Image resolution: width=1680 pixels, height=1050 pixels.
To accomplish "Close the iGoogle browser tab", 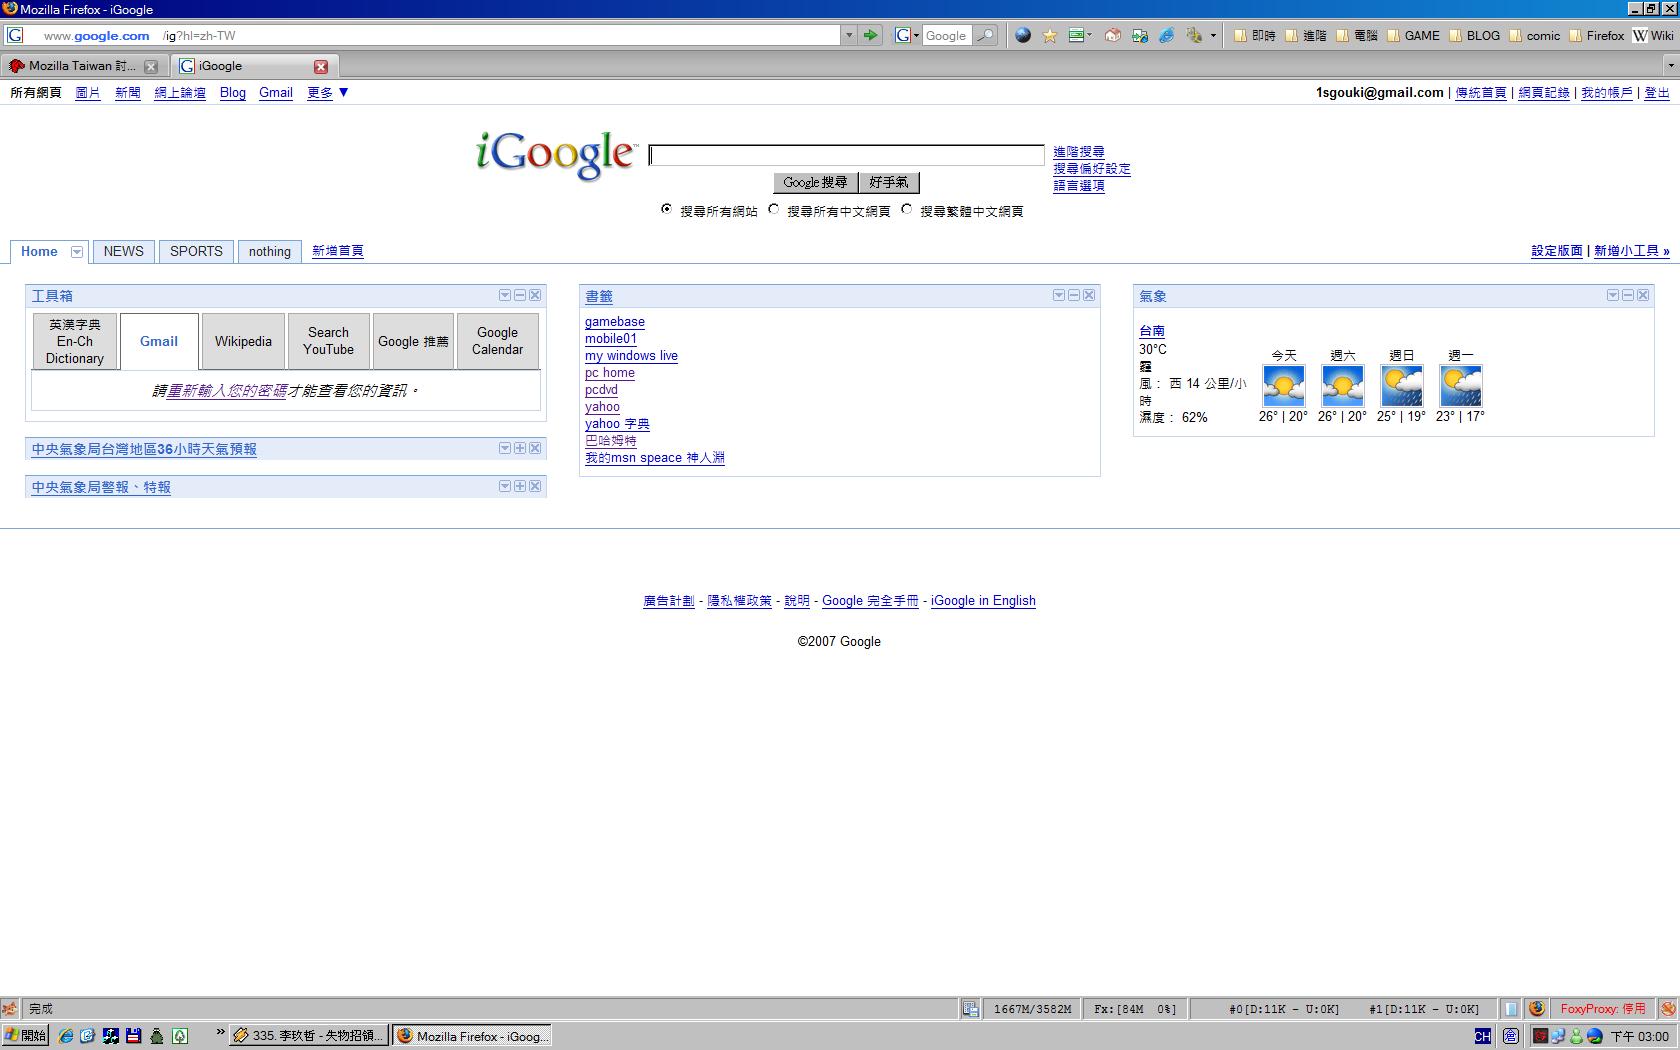I will (321, 66).
